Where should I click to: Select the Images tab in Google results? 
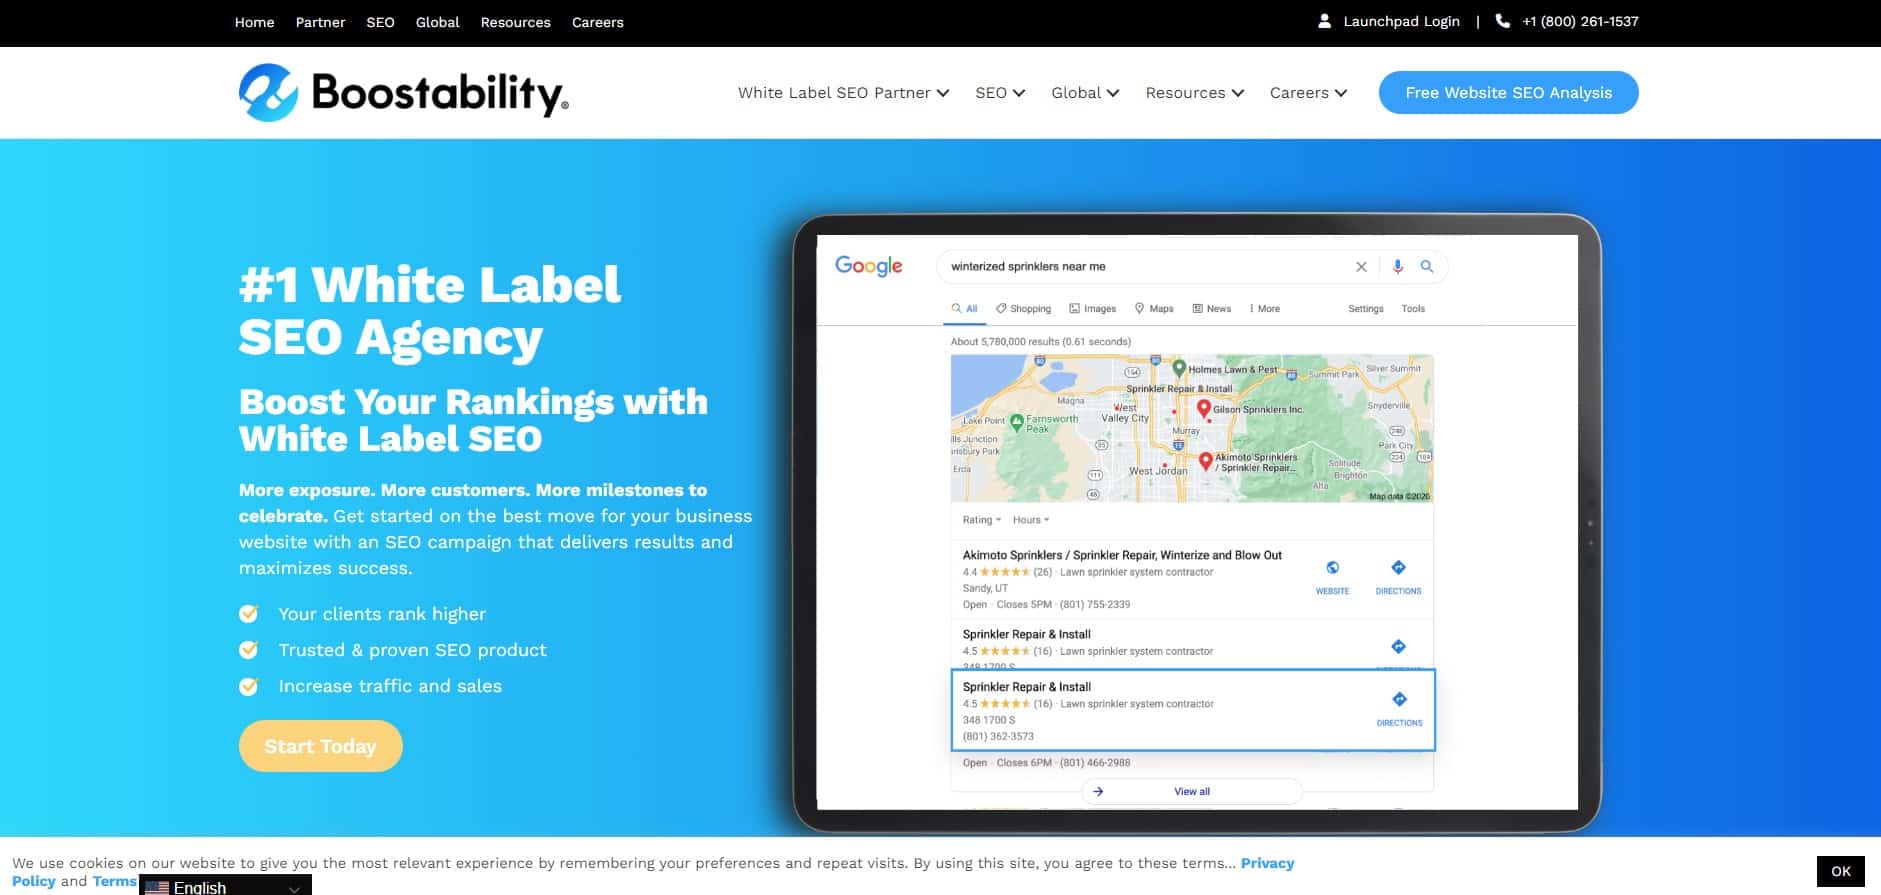click(x=1092, y=309)
